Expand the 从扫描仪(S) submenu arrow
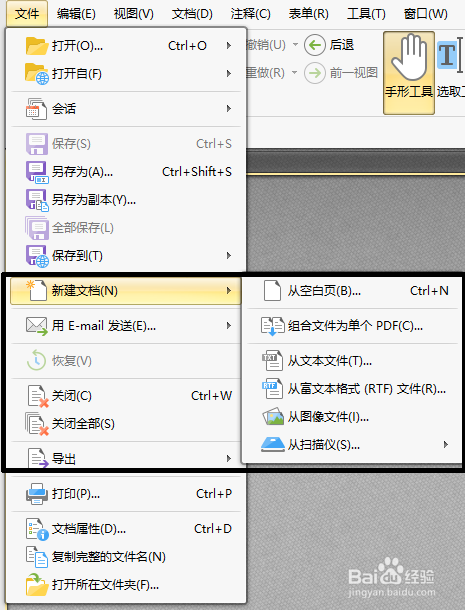The width and height of the screenshot is (465, 610). (x=446, y=444)
